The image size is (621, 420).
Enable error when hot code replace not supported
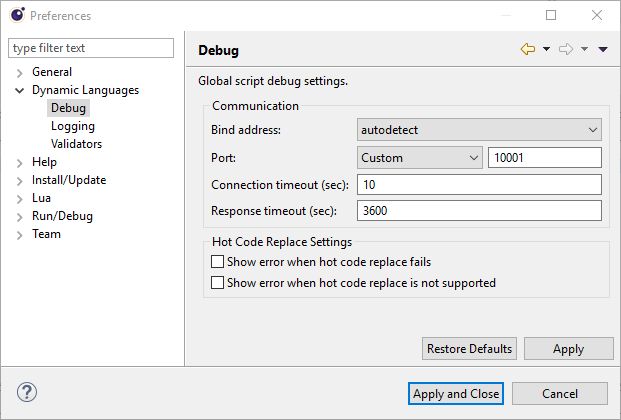(217, 283)
